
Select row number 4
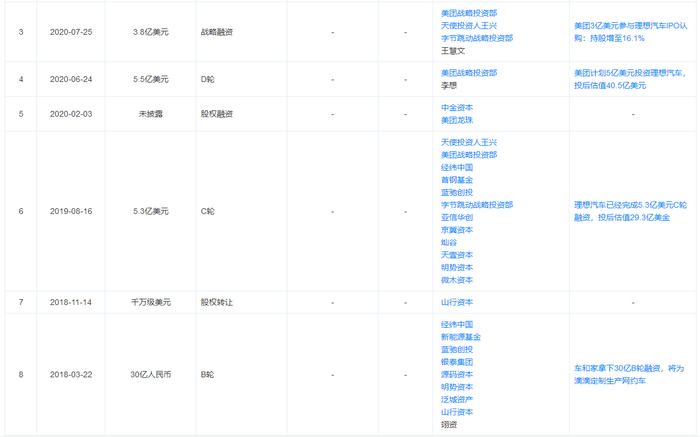(x=21, y=79)
